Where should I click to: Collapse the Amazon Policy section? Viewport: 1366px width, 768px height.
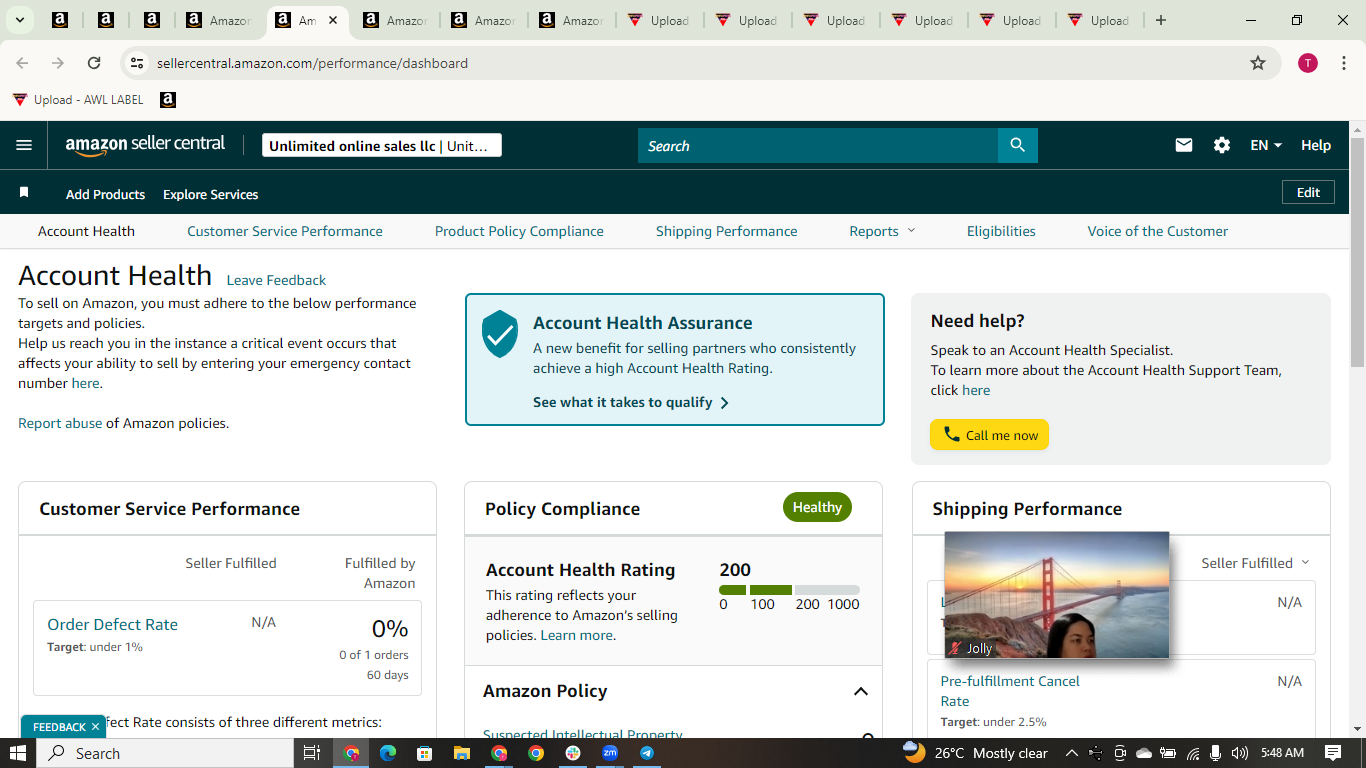(860, 691)
